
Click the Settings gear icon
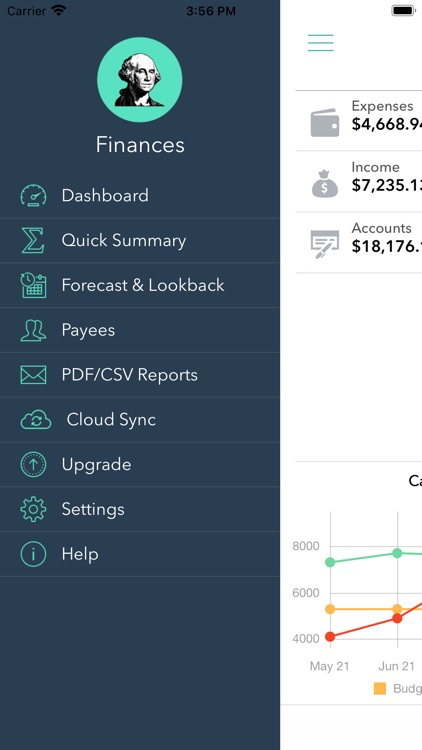click(33, 509)
